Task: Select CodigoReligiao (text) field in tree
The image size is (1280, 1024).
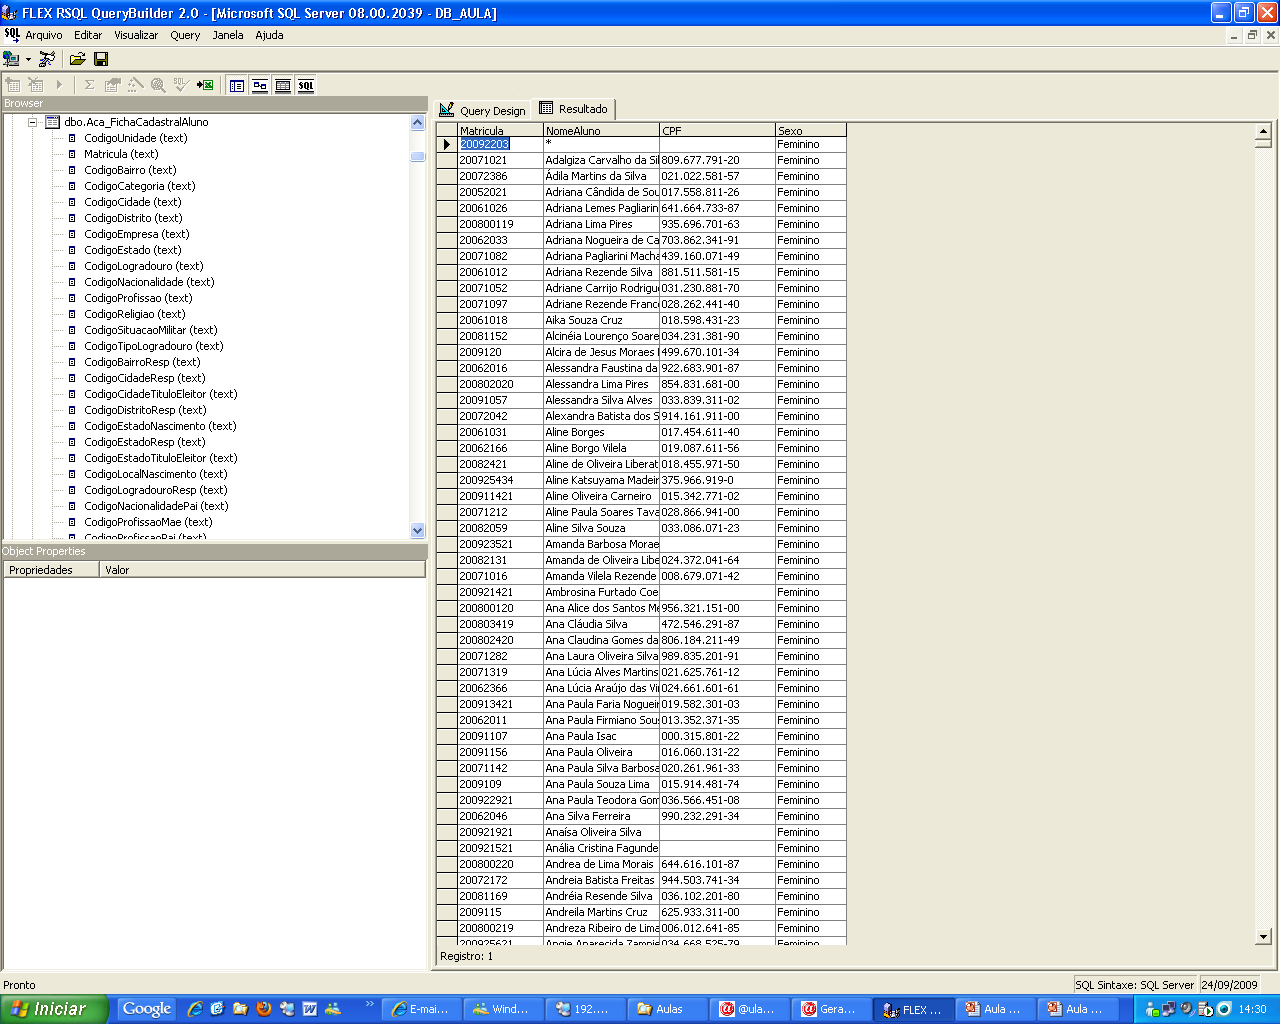Action: pyautogui.click(x=135, y=314)
